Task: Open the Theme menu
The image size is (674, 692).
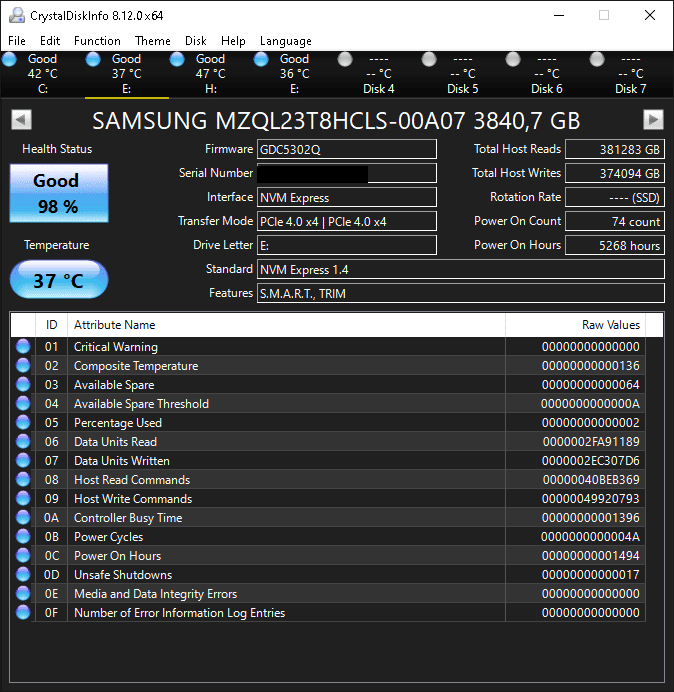Action: [153, 41]
